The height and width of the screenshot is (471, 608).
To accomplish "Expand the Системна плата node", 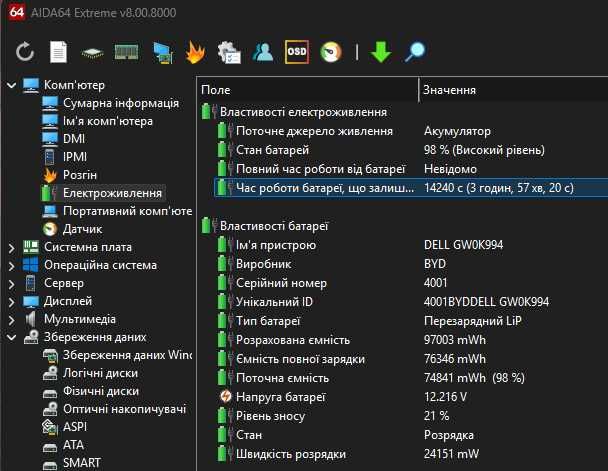I will [x=12, y=247].
